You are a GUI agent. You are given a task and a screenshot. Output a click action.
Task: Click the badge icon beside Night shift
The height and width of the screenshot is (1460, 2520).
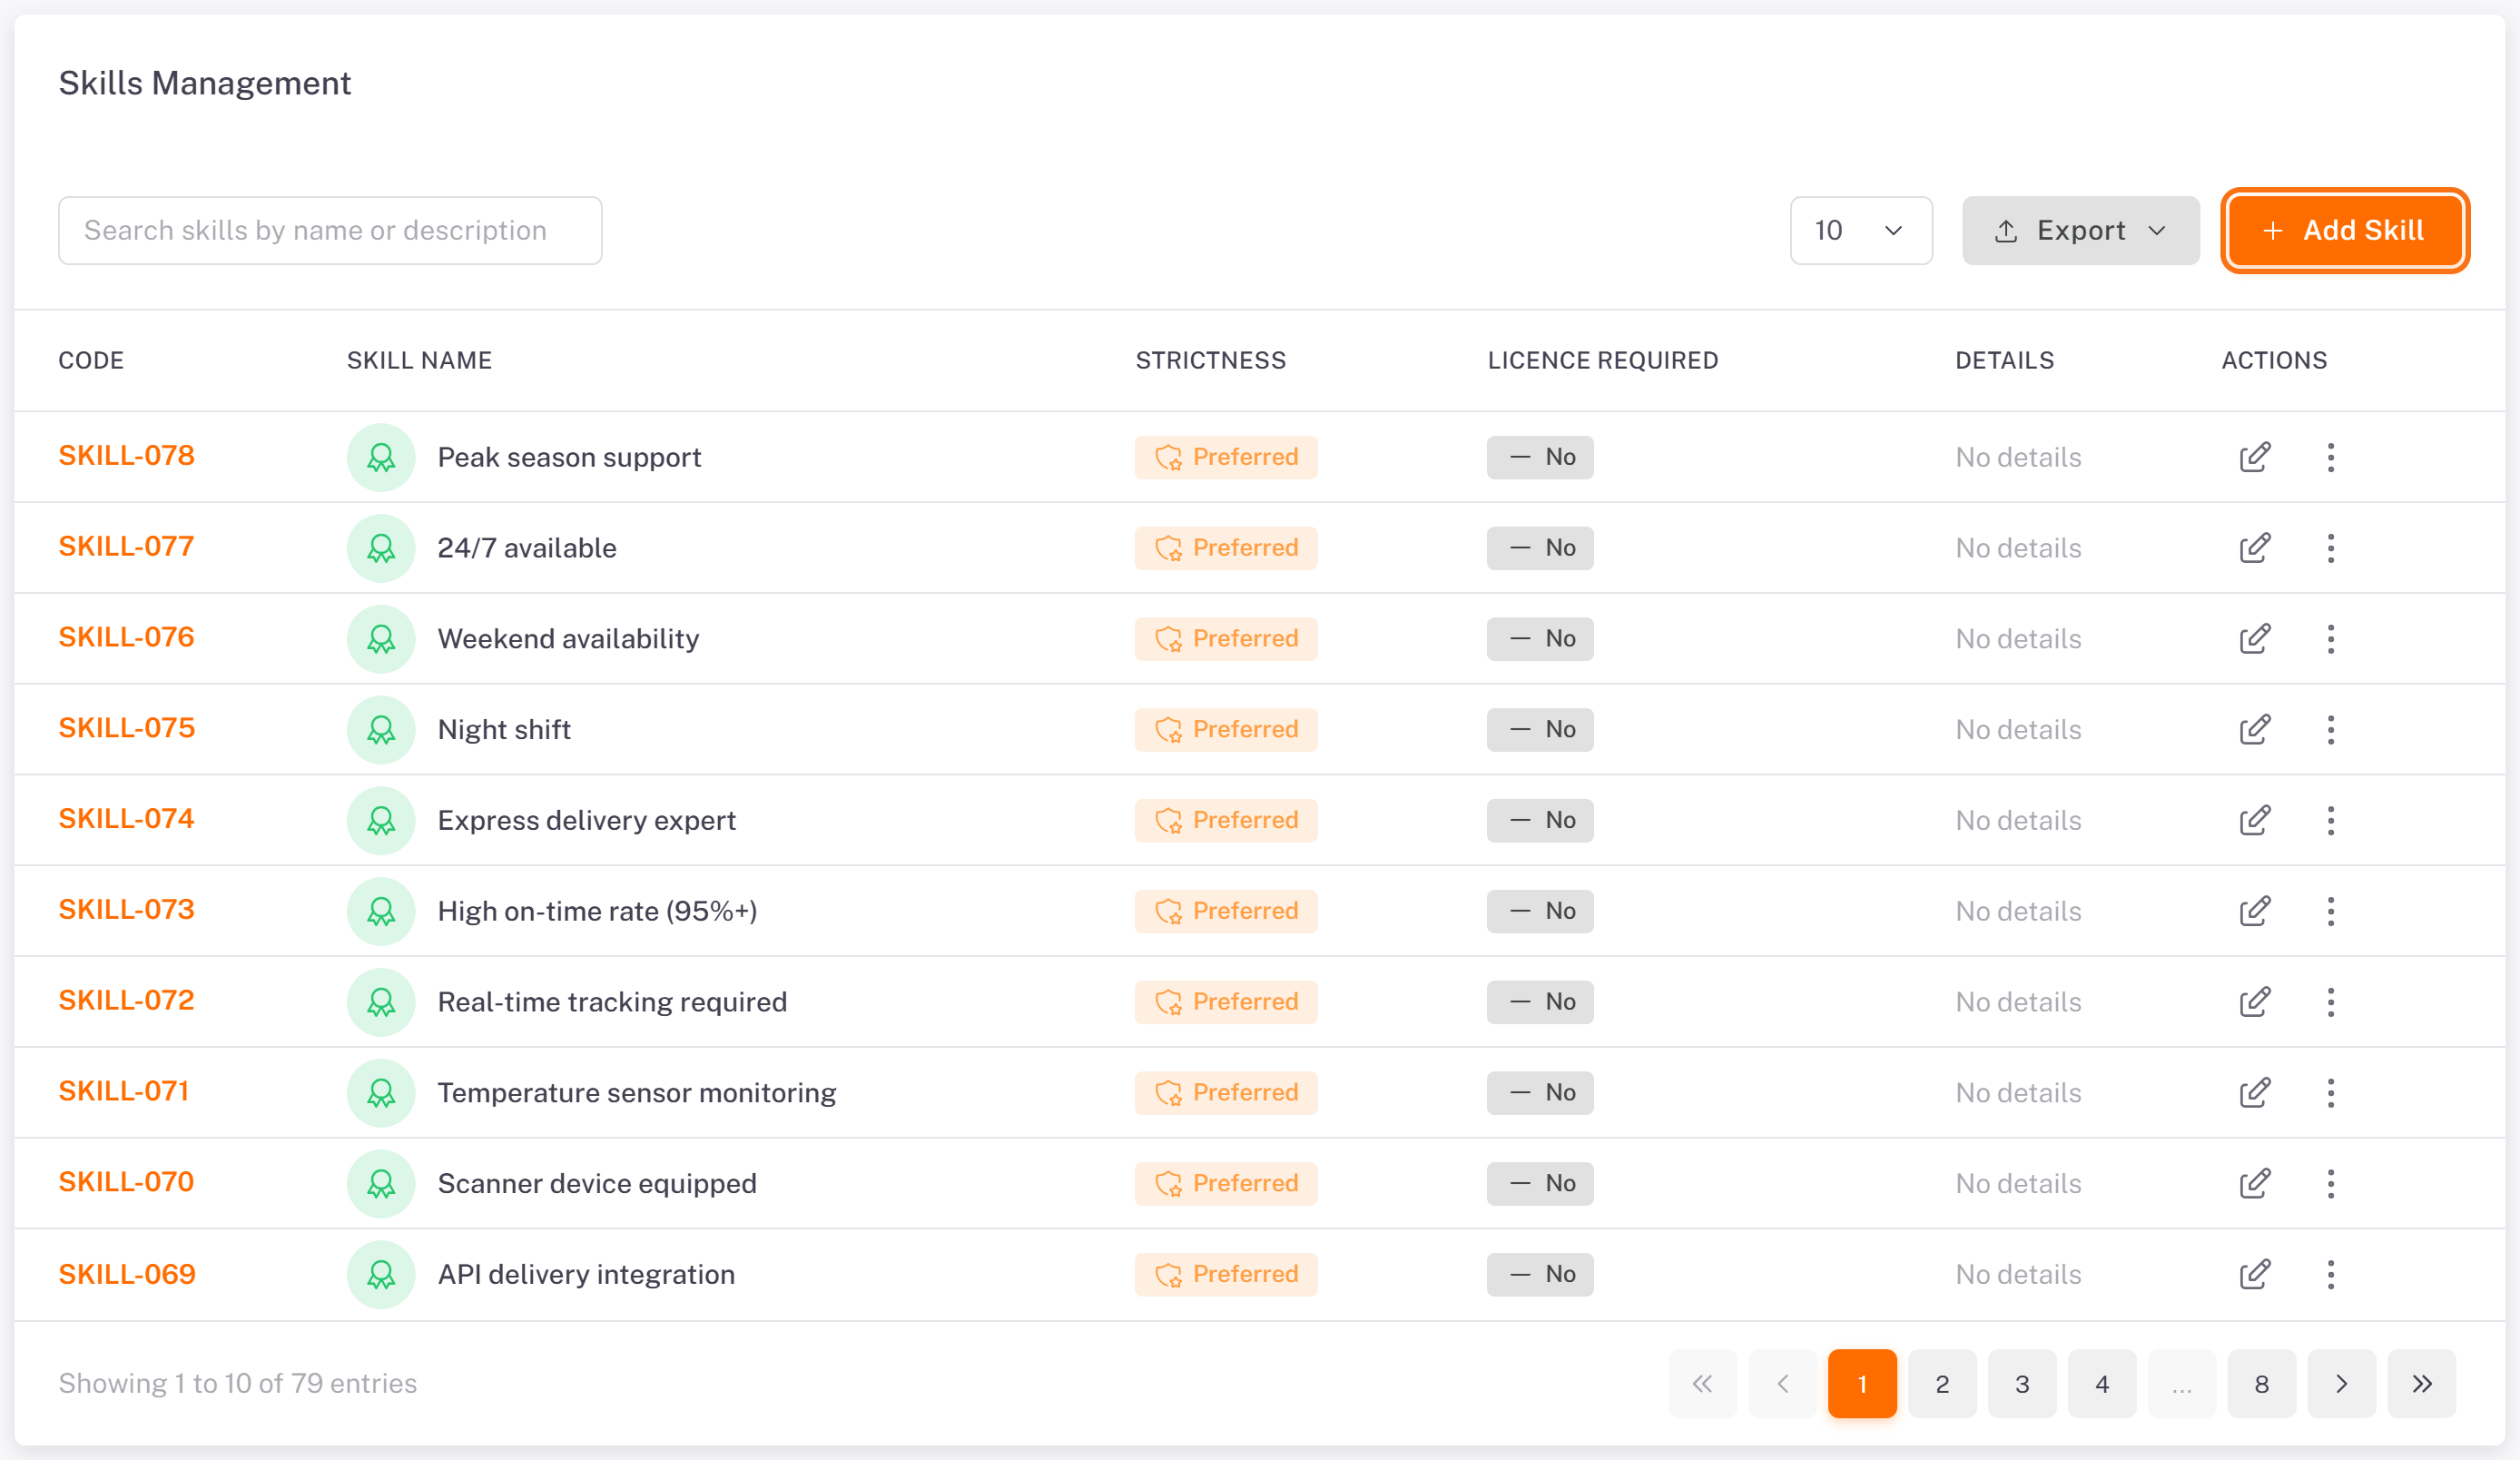click(x=381, y=729)
